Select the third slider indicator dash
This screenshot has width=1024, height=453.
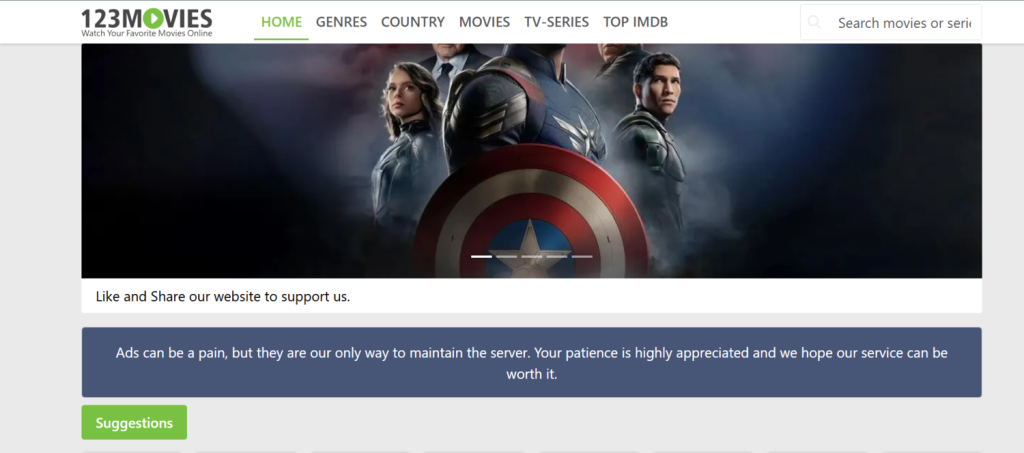coord(532,257)
